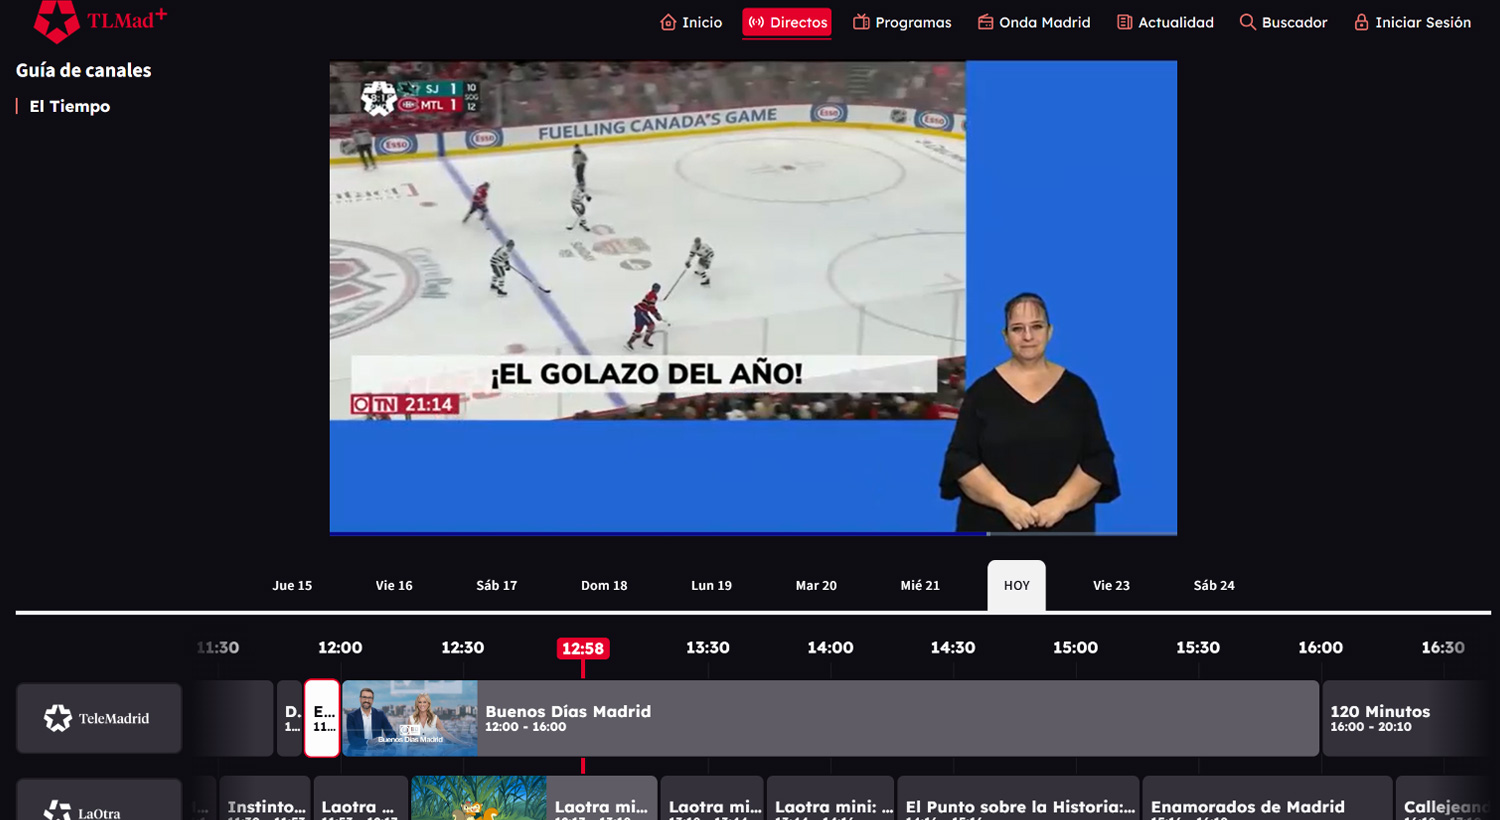Select the Lun 19 day tab
The image size is (1500, 820).
711,586
